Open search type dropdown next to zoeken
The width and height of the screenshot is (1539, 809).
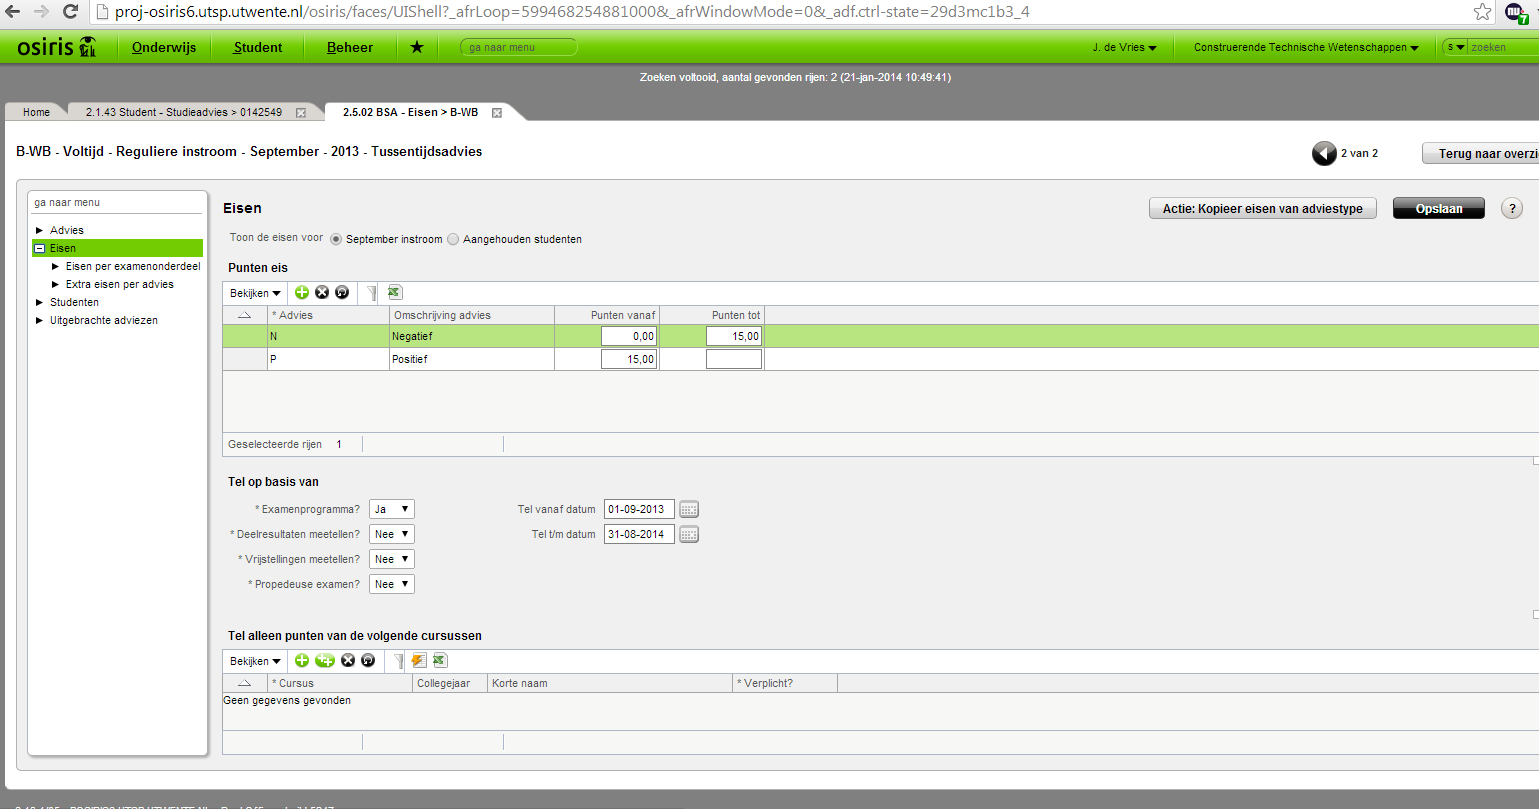point(1455,47)
